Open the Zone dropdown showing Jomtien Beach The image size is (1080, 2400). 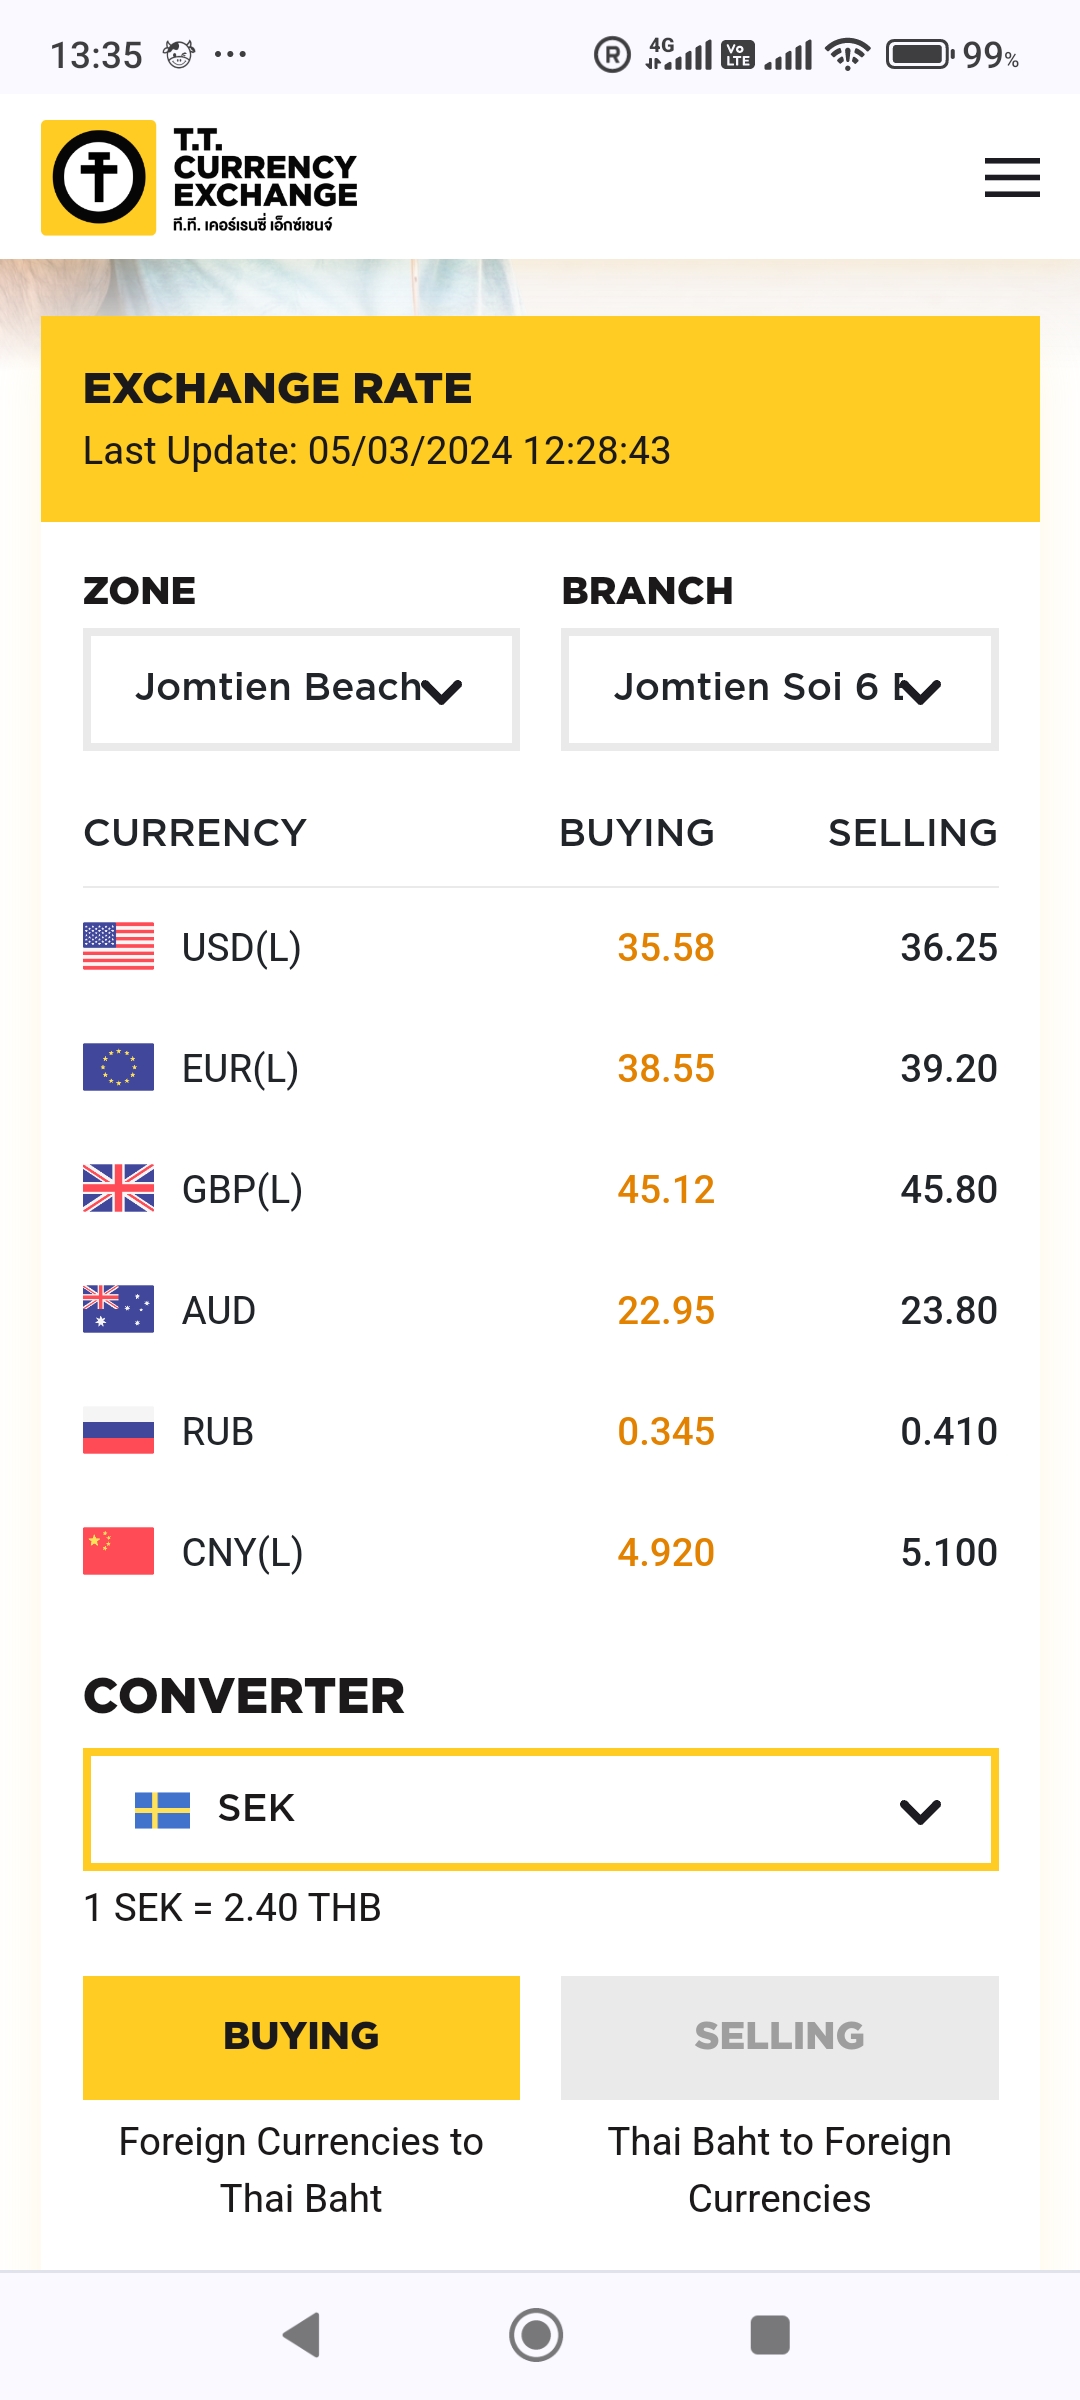[301, 689]
